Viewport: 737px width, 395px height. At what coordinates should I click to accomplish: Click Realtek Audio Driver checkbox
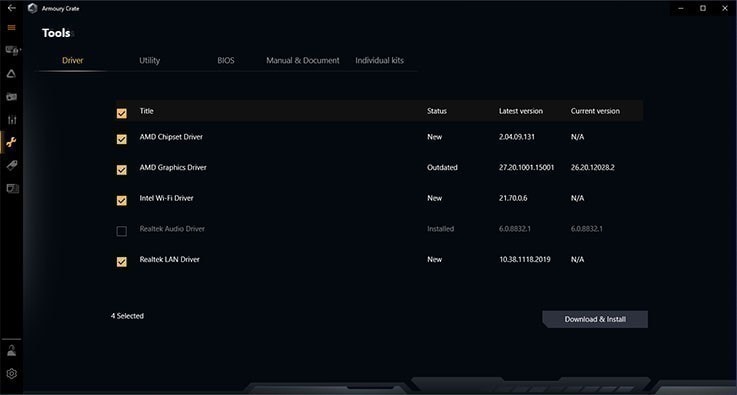coord(122,231)
